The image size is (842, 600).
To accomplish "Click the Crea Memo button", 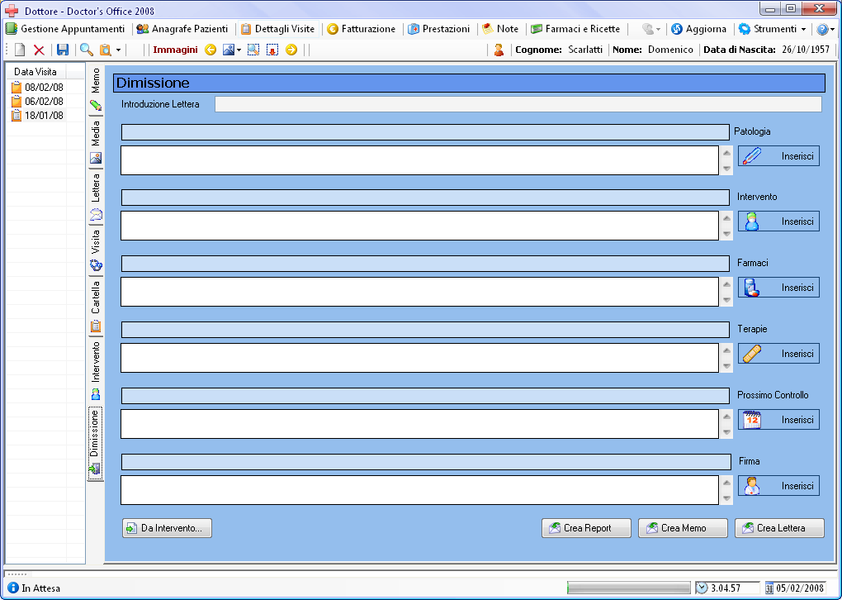I will (x=683, y=528).
